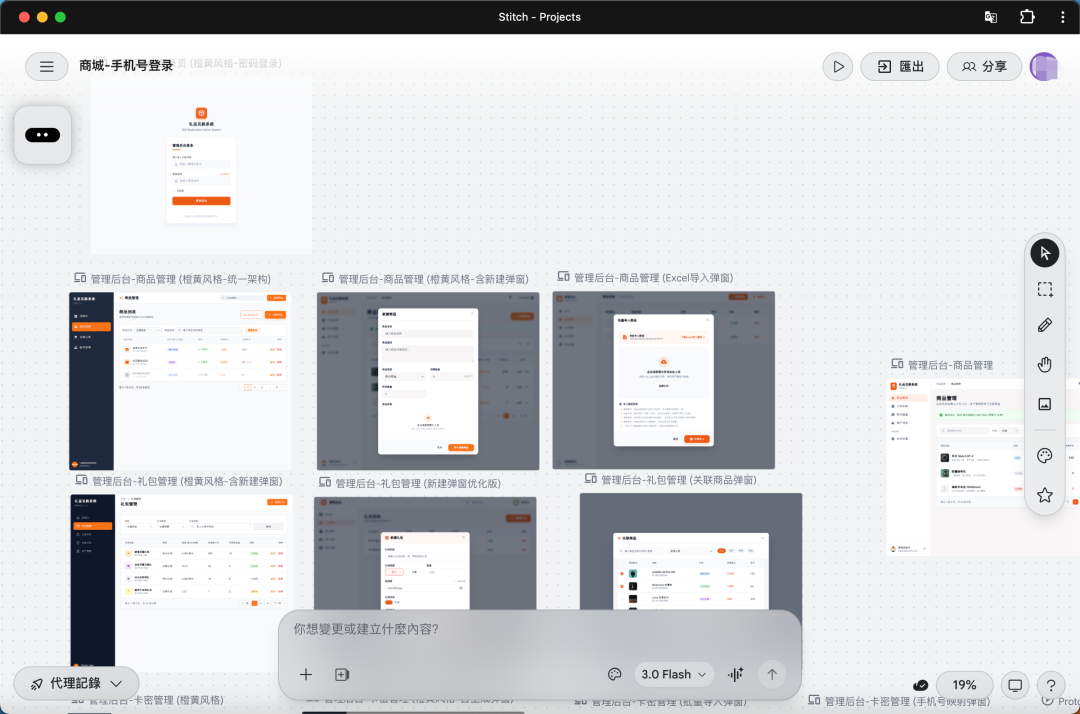Select the cursor pointer tool
Screen dimensions: 1080x714
pyautogui.click(x=1044, y=253)
